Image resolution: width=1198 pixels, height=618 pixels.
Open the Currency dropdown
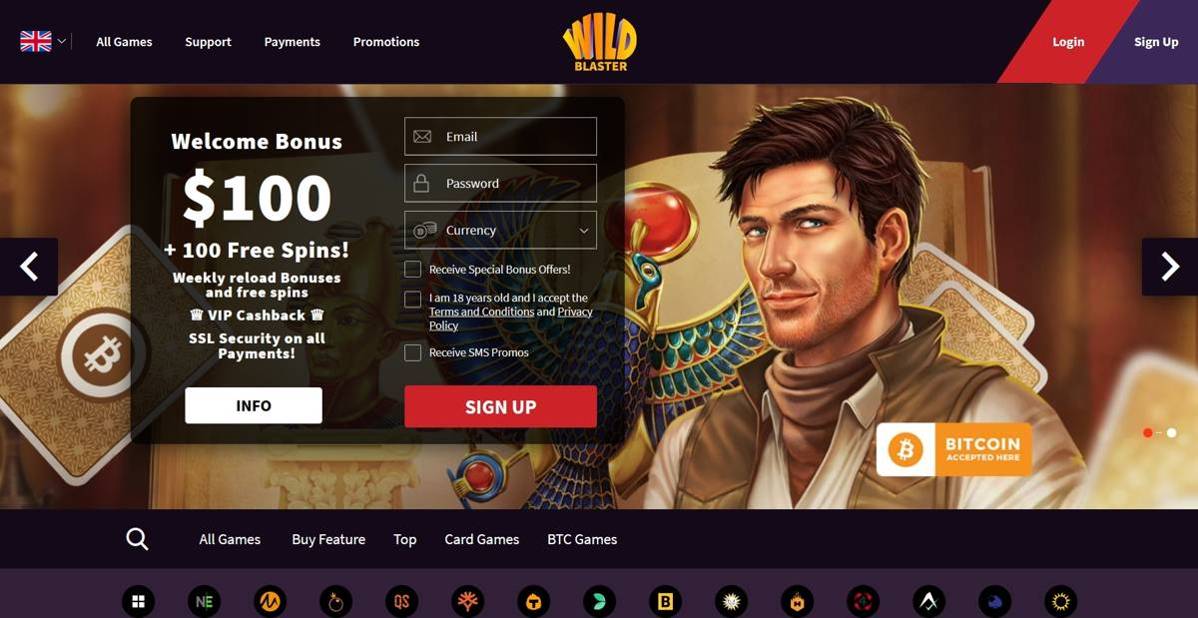tap(500, 230)
